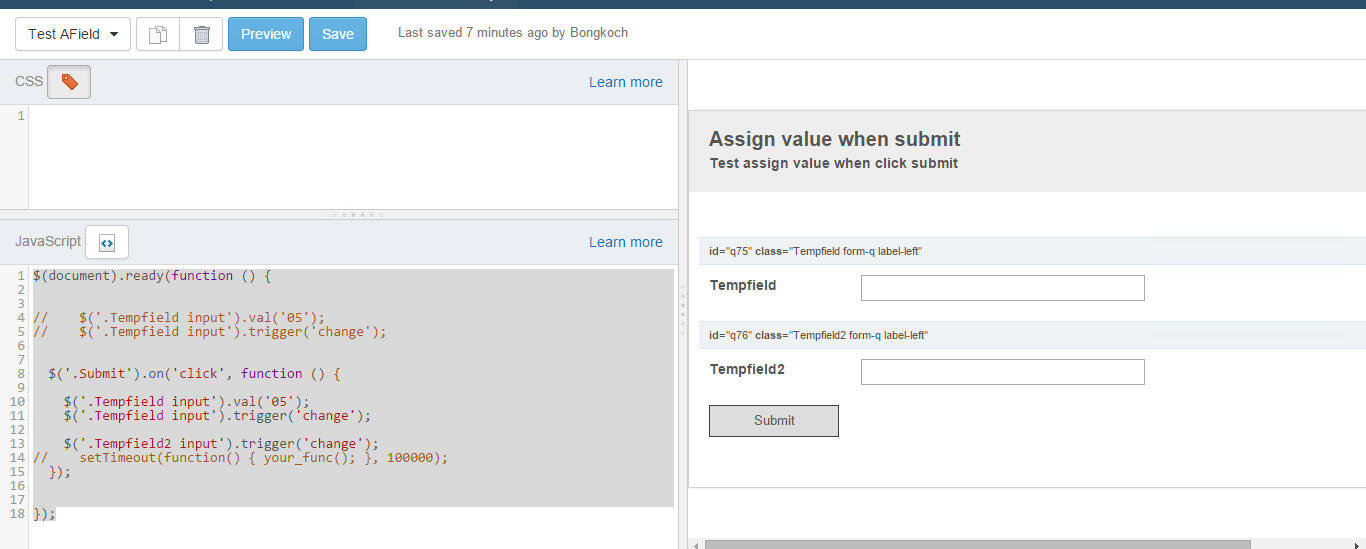Image resolution: width=1366 pixels, height=549 pixels.
Task: Open Learn more link in CSS panel
Action: (x=626, y=82)
